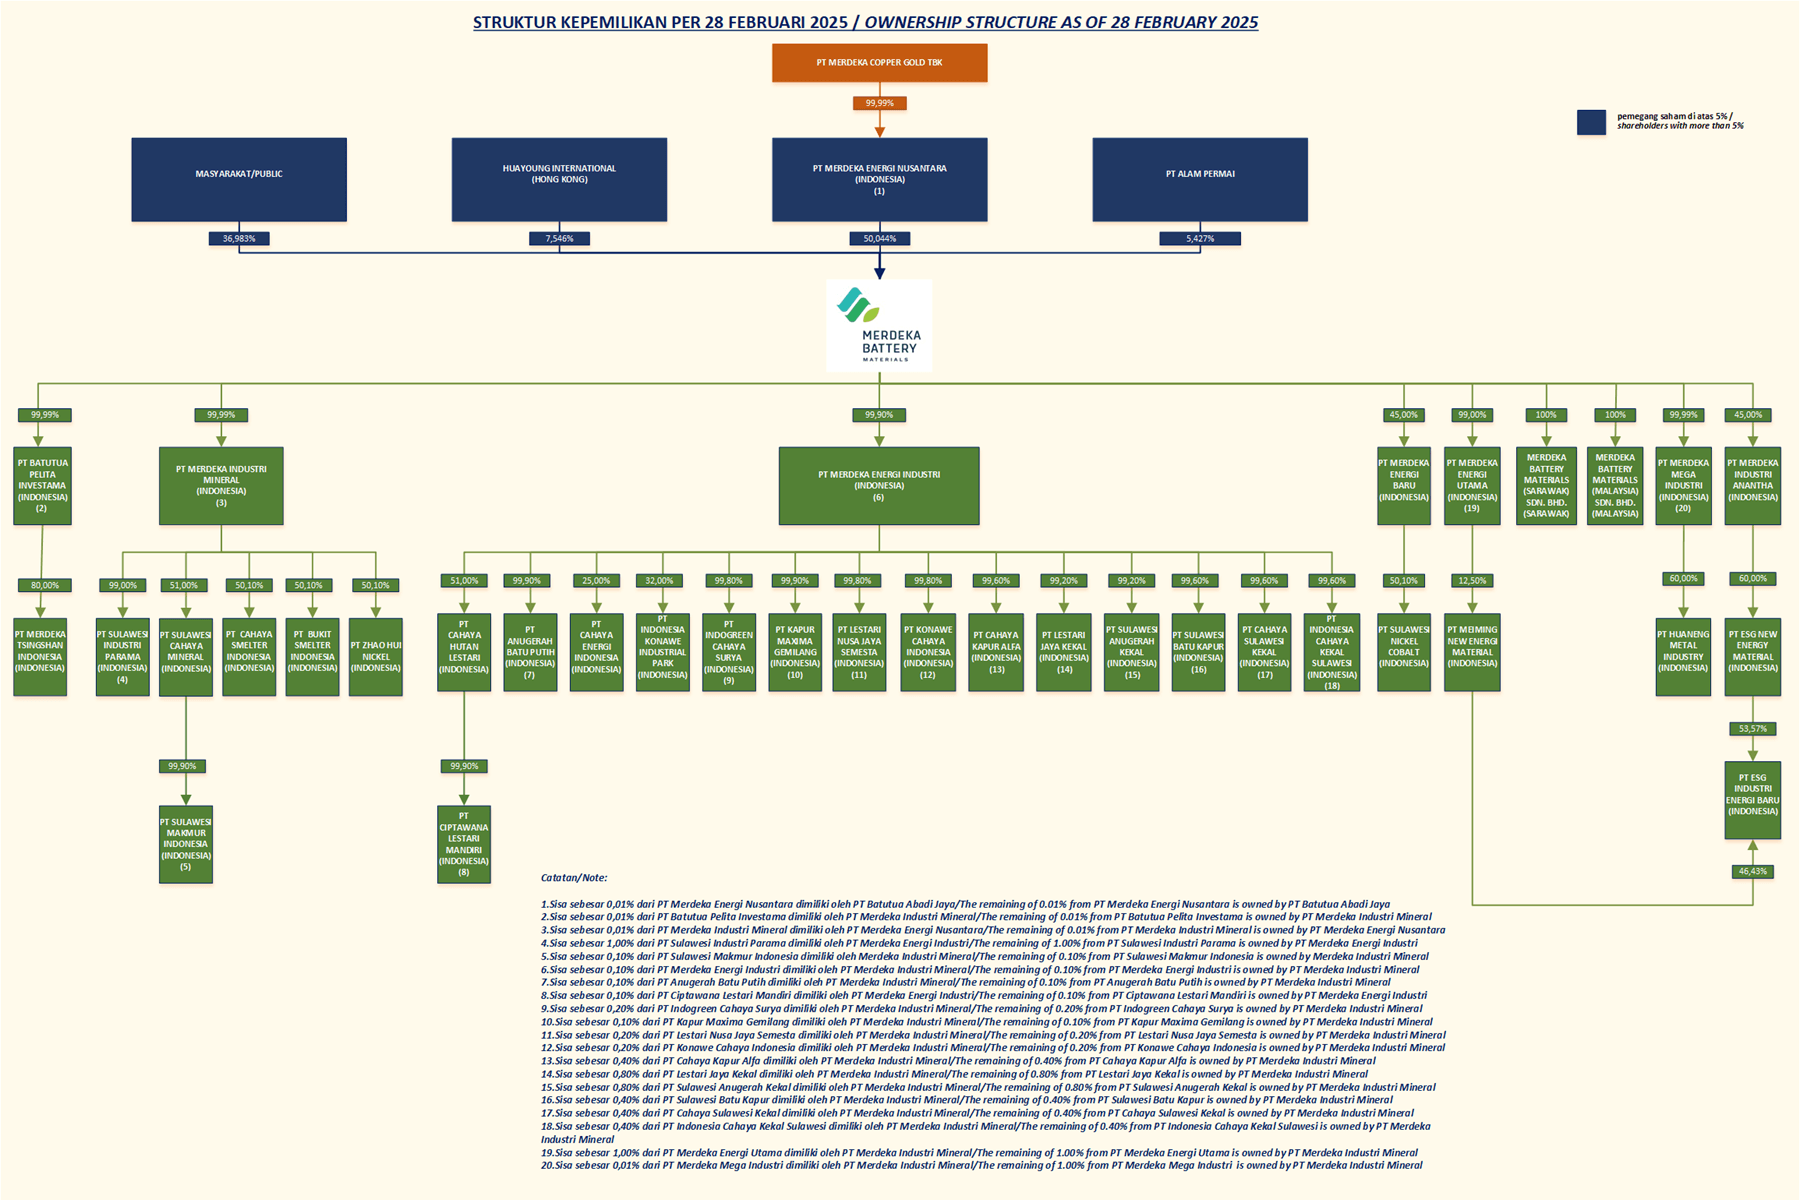Select the PT Merdeka Energi Utama box

[1472, 485]
